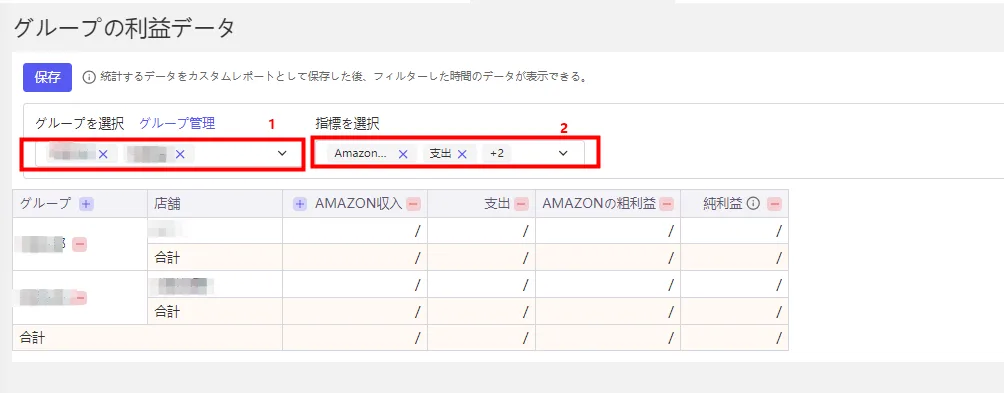Click the グループの利益データ page title
Viewport: 1004px width, 393px height.
point(124,28)
